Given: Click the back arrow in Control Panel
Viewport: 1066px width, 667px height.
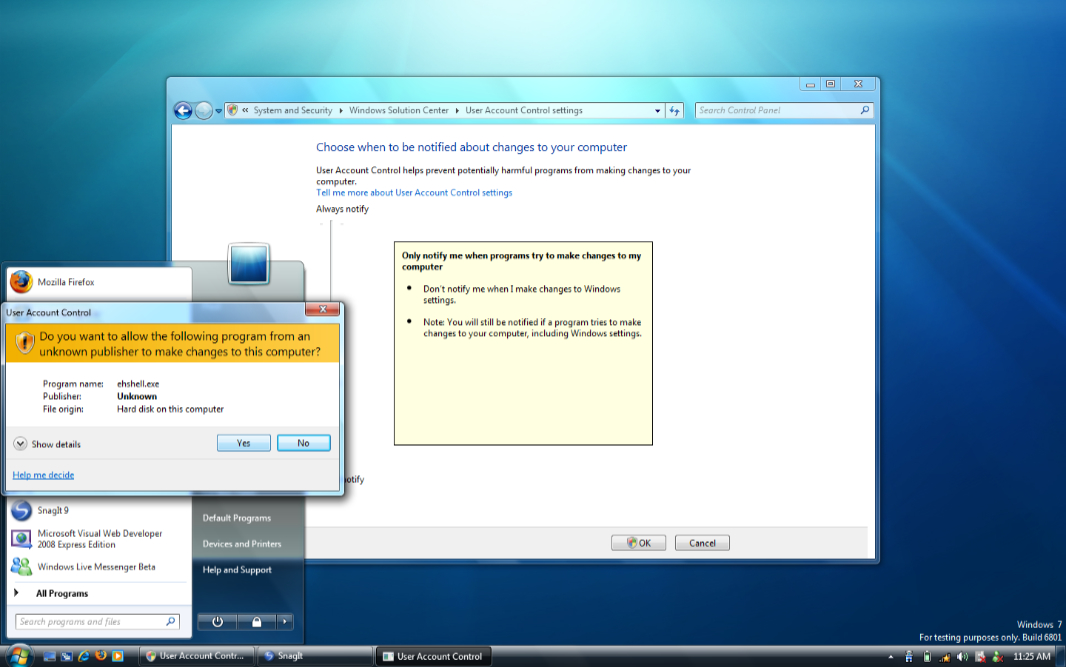Looking at the screenshot, I should [183, 110].
